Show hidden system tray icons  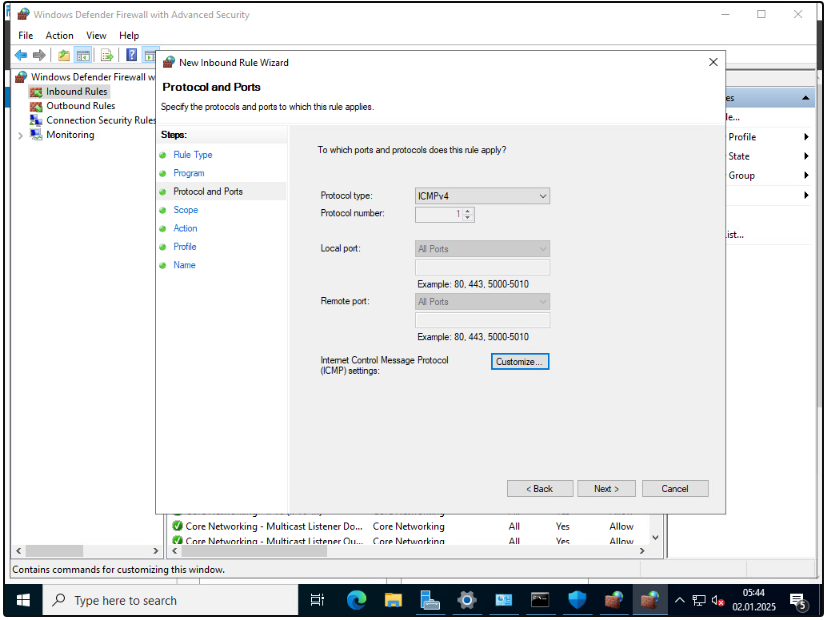680,601
